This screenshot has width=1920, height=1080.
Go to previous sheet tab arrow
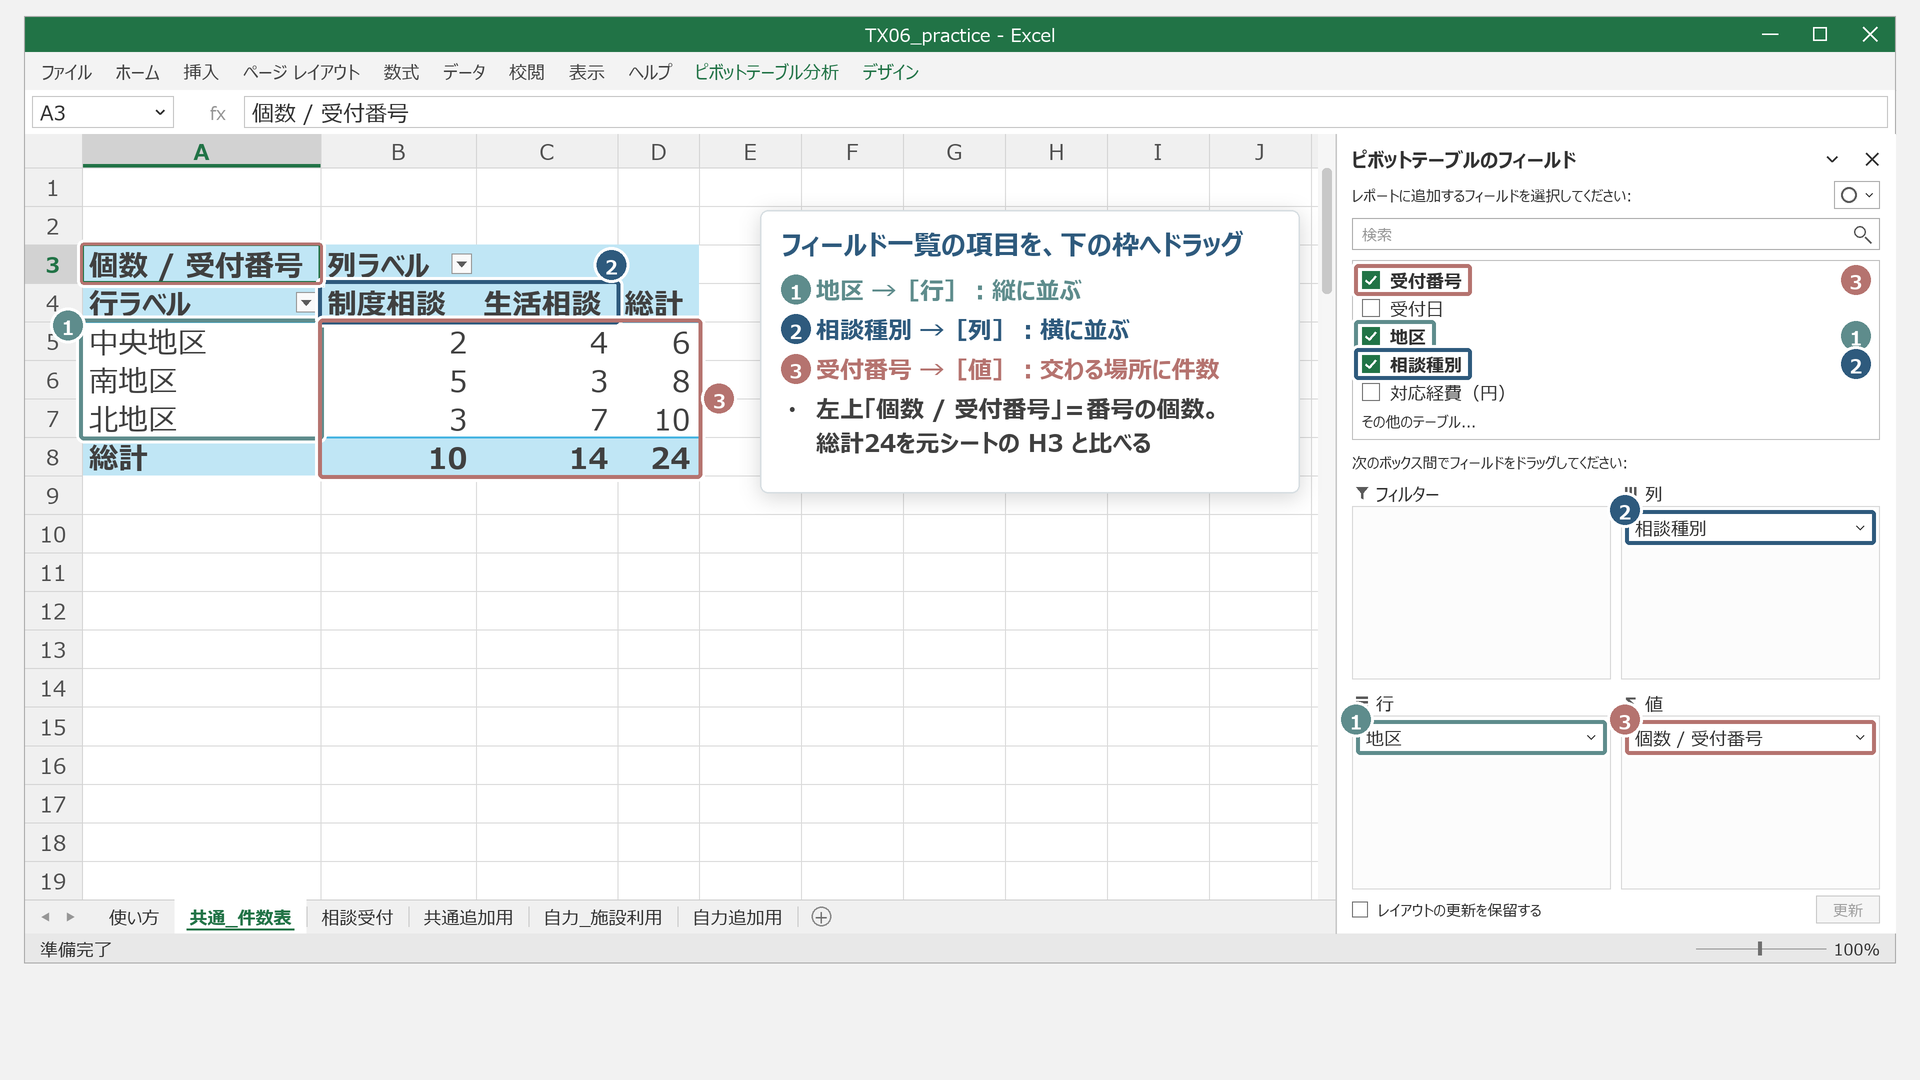coord(45,917)
